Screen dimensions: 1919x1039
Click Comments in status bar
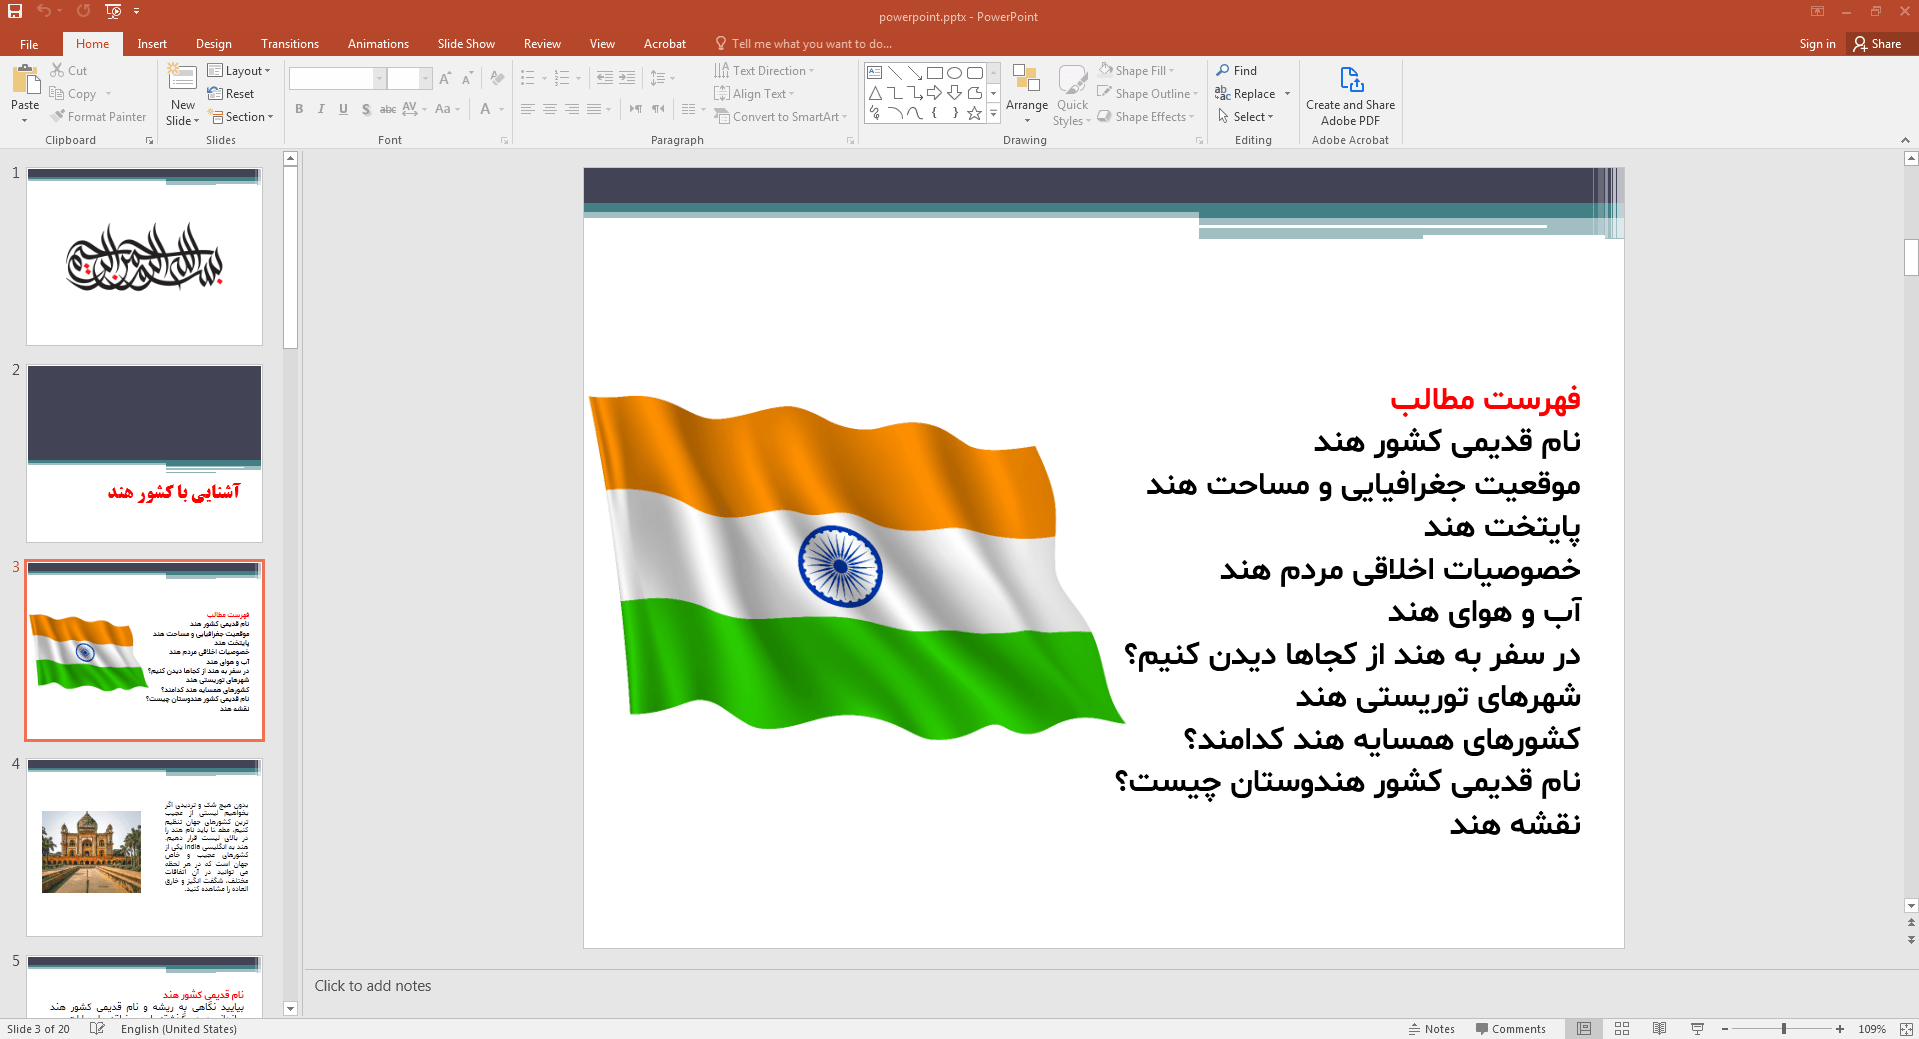click(1510, 1028)
